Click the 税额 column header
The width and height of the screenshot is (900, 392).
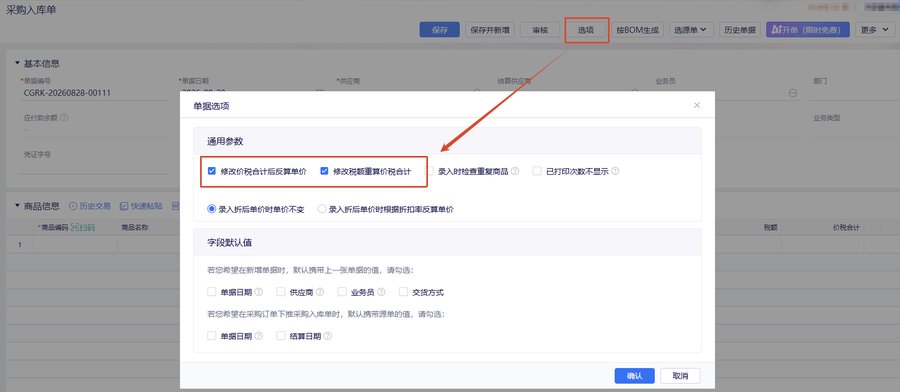tap(770, 228)
